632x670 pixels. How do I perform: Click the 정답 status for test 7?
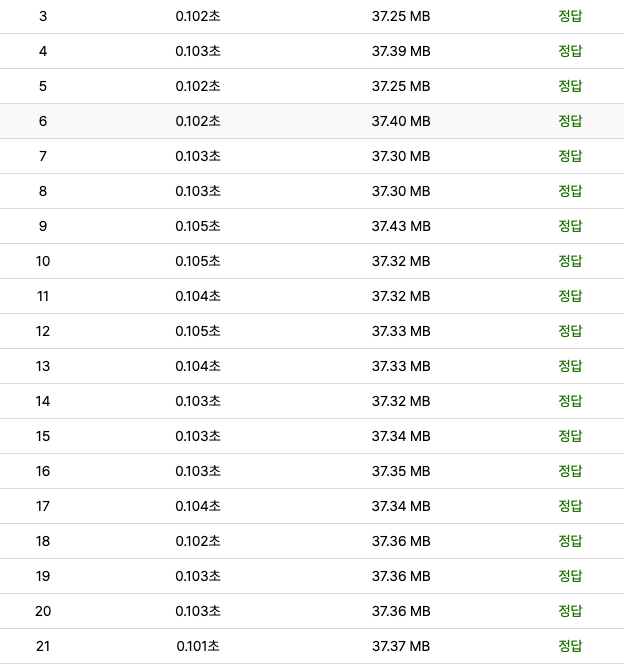pyautogui.click(x=570, y=156)
